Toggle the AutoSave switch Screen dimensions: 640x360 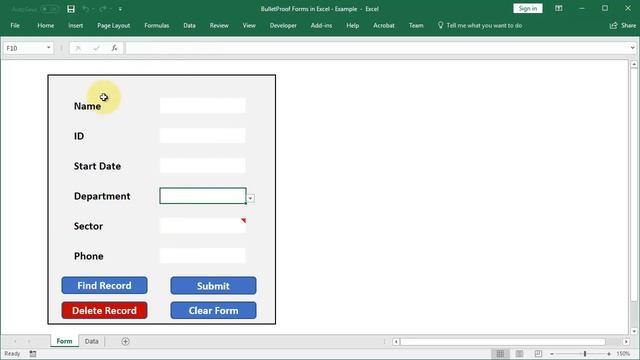click(50, 9)
